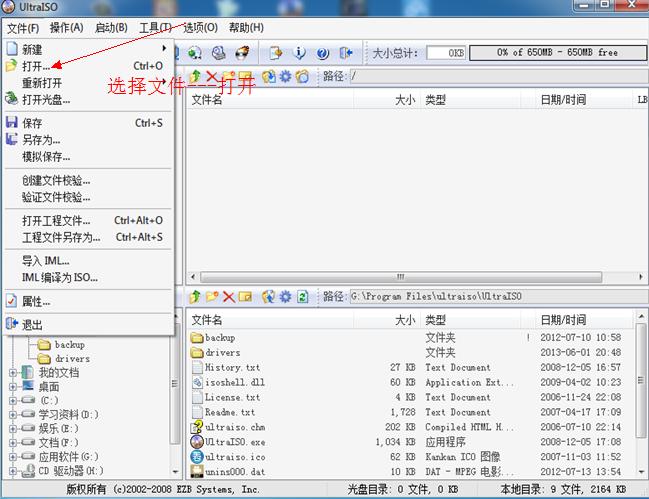
Task: Expand the 文档(F:) drive node
Action: pyautogui.click(x=13, y=442)
